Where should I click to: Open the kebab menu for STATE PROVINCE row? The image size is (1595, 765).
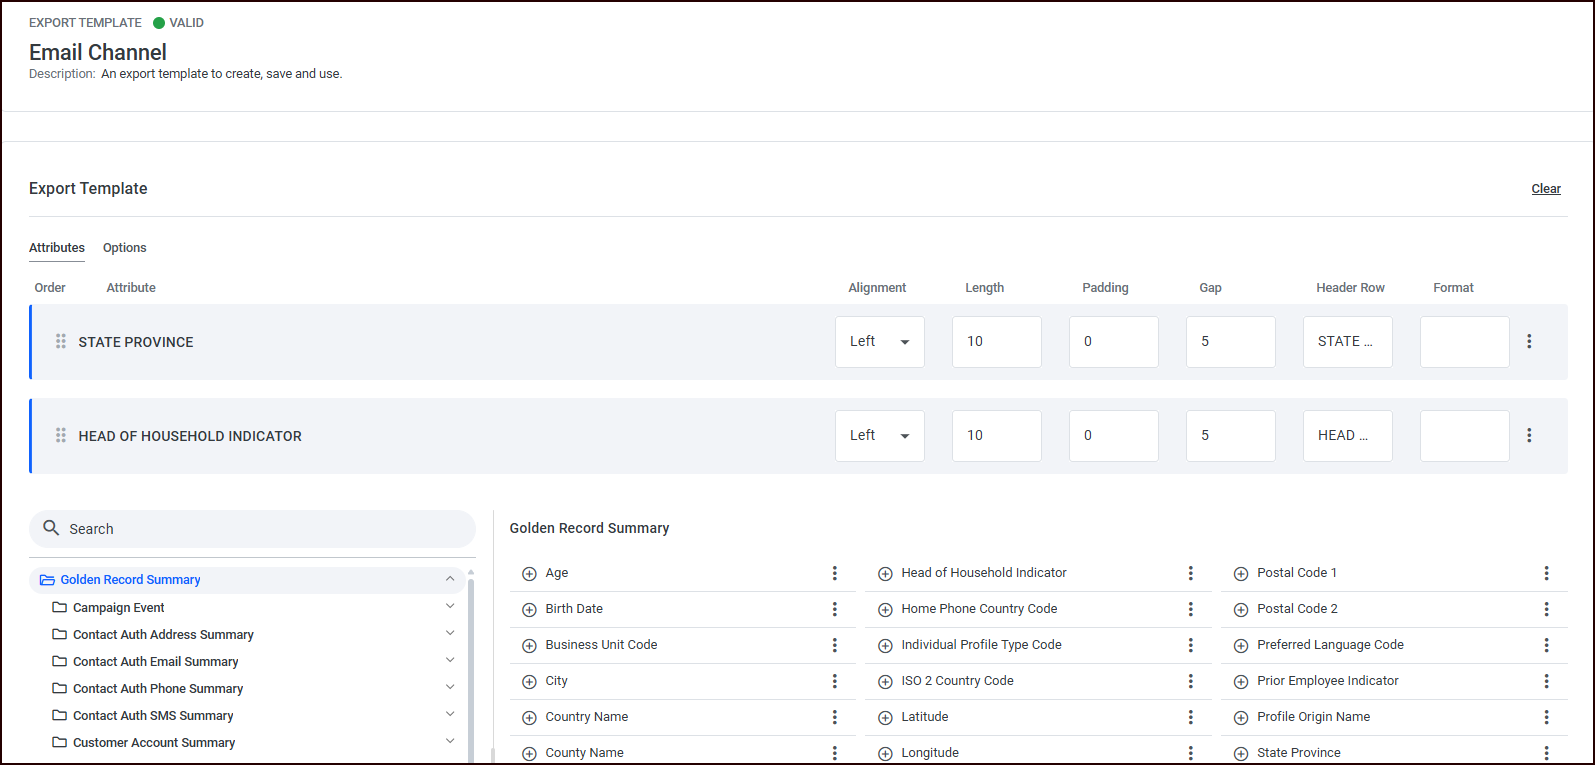[1529, 342]
